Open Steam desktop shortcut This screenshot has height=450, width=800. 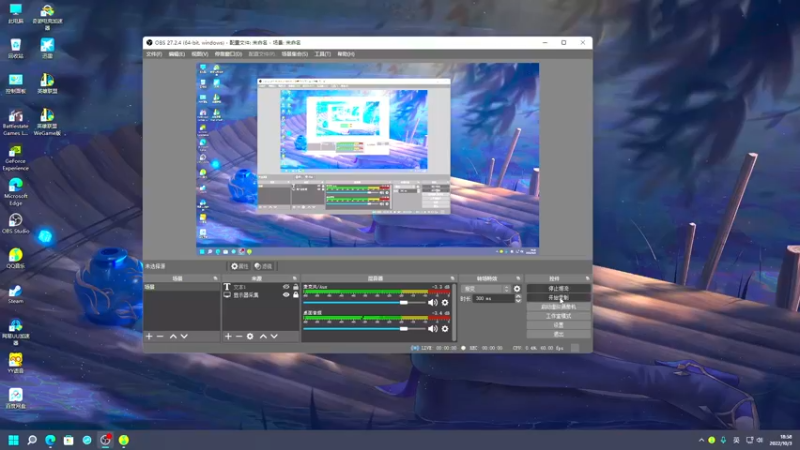tap(15, 294)
